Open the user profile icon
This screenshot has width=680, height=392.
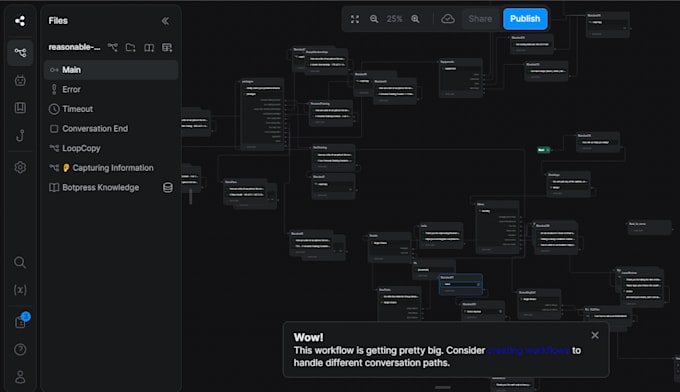coord(20,377)
